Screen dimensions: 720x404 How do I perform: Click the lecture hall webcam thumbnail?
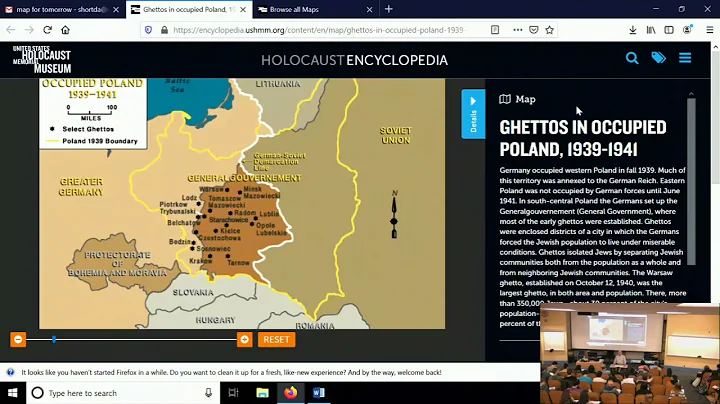tap(630, 354)
